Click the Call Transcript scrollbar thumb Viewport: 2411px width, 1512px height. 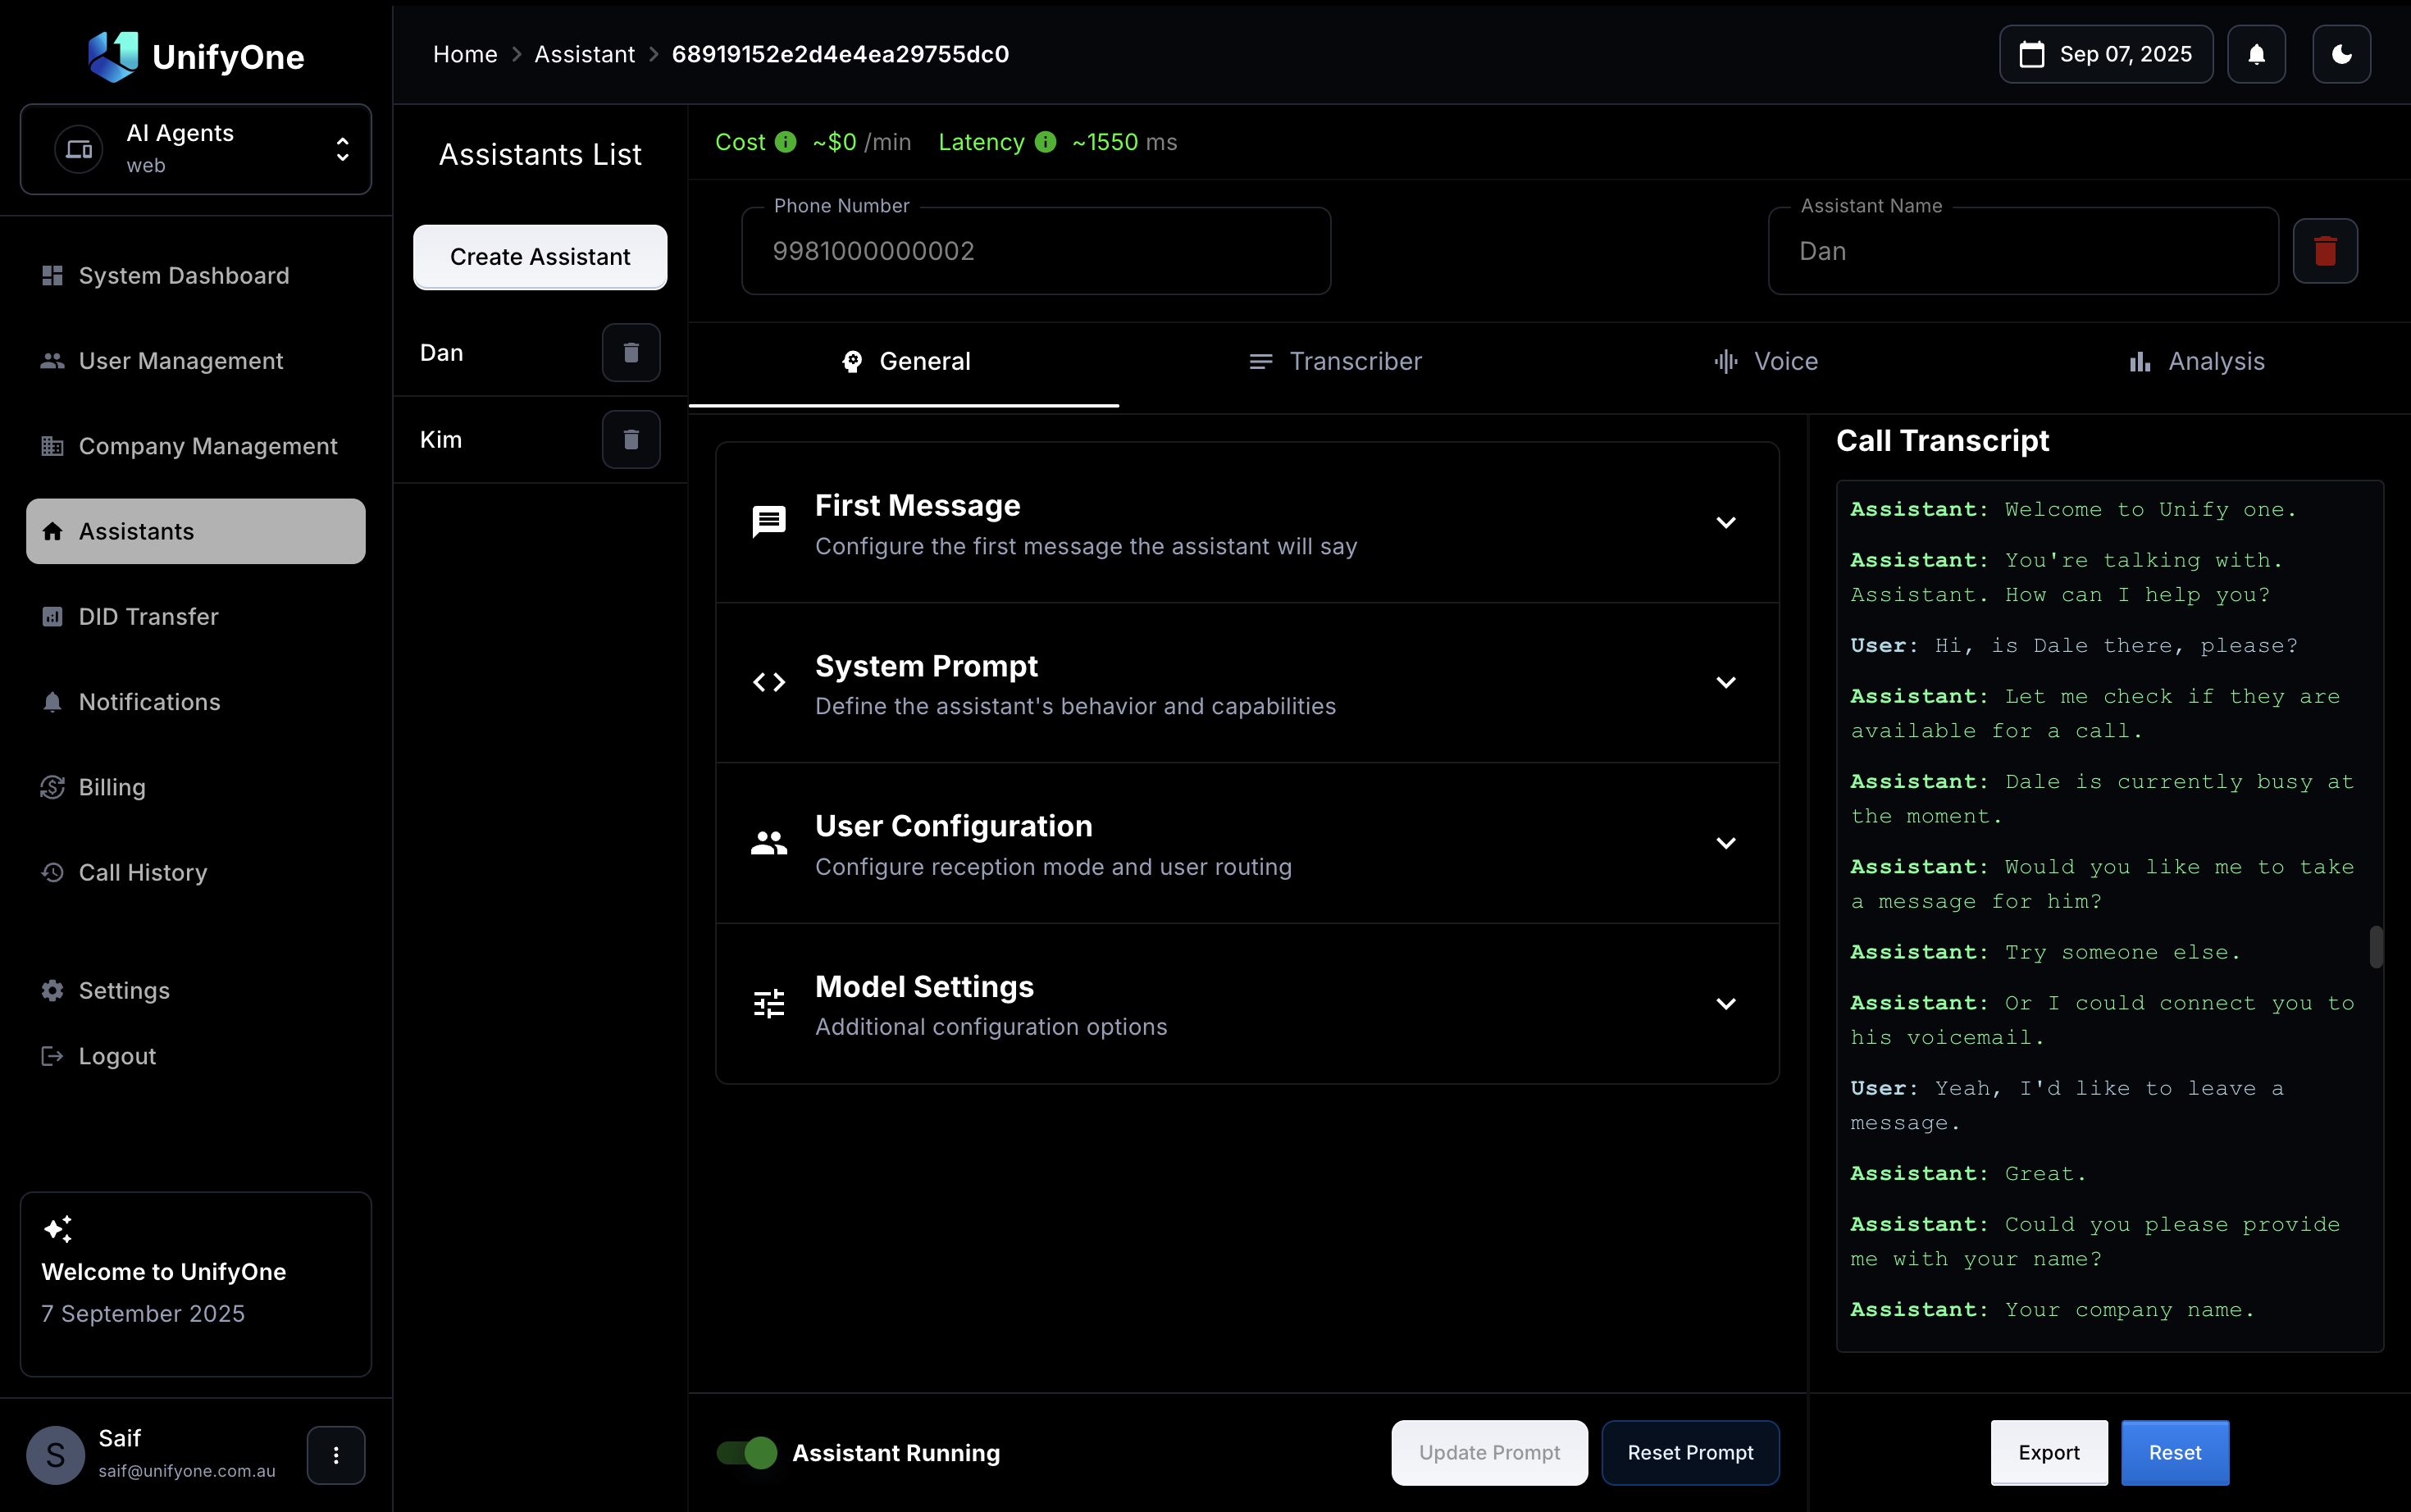(2376, 947)
